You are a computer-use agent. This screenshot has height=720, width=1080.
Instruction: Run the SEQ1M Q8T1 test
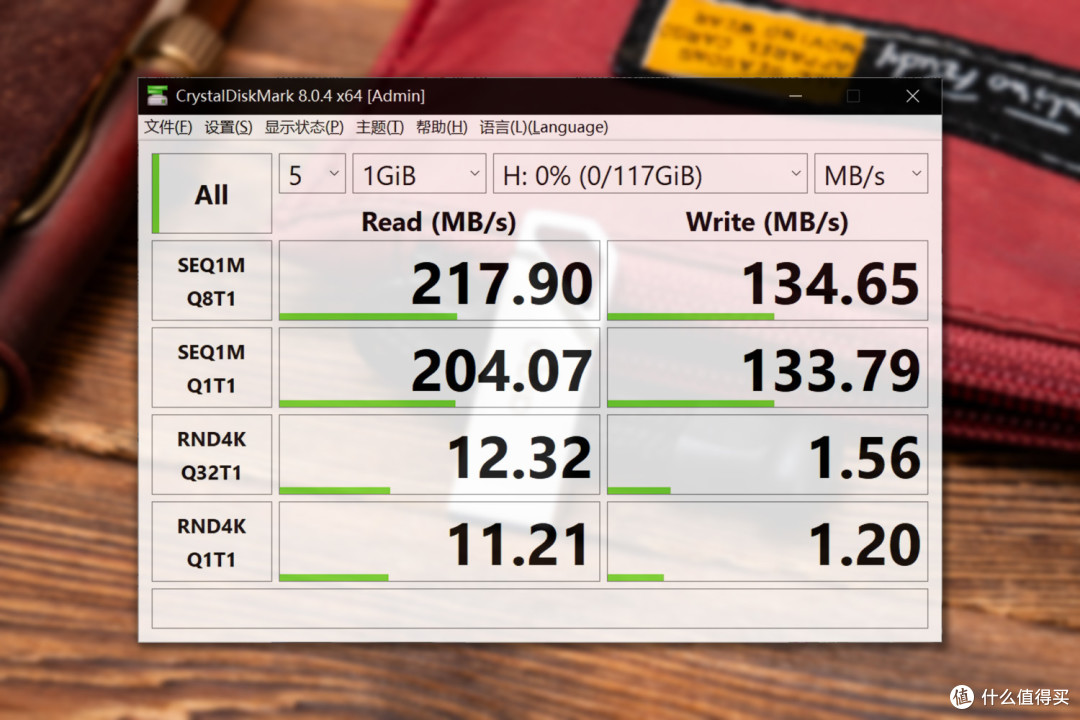[x=211, y=281]
